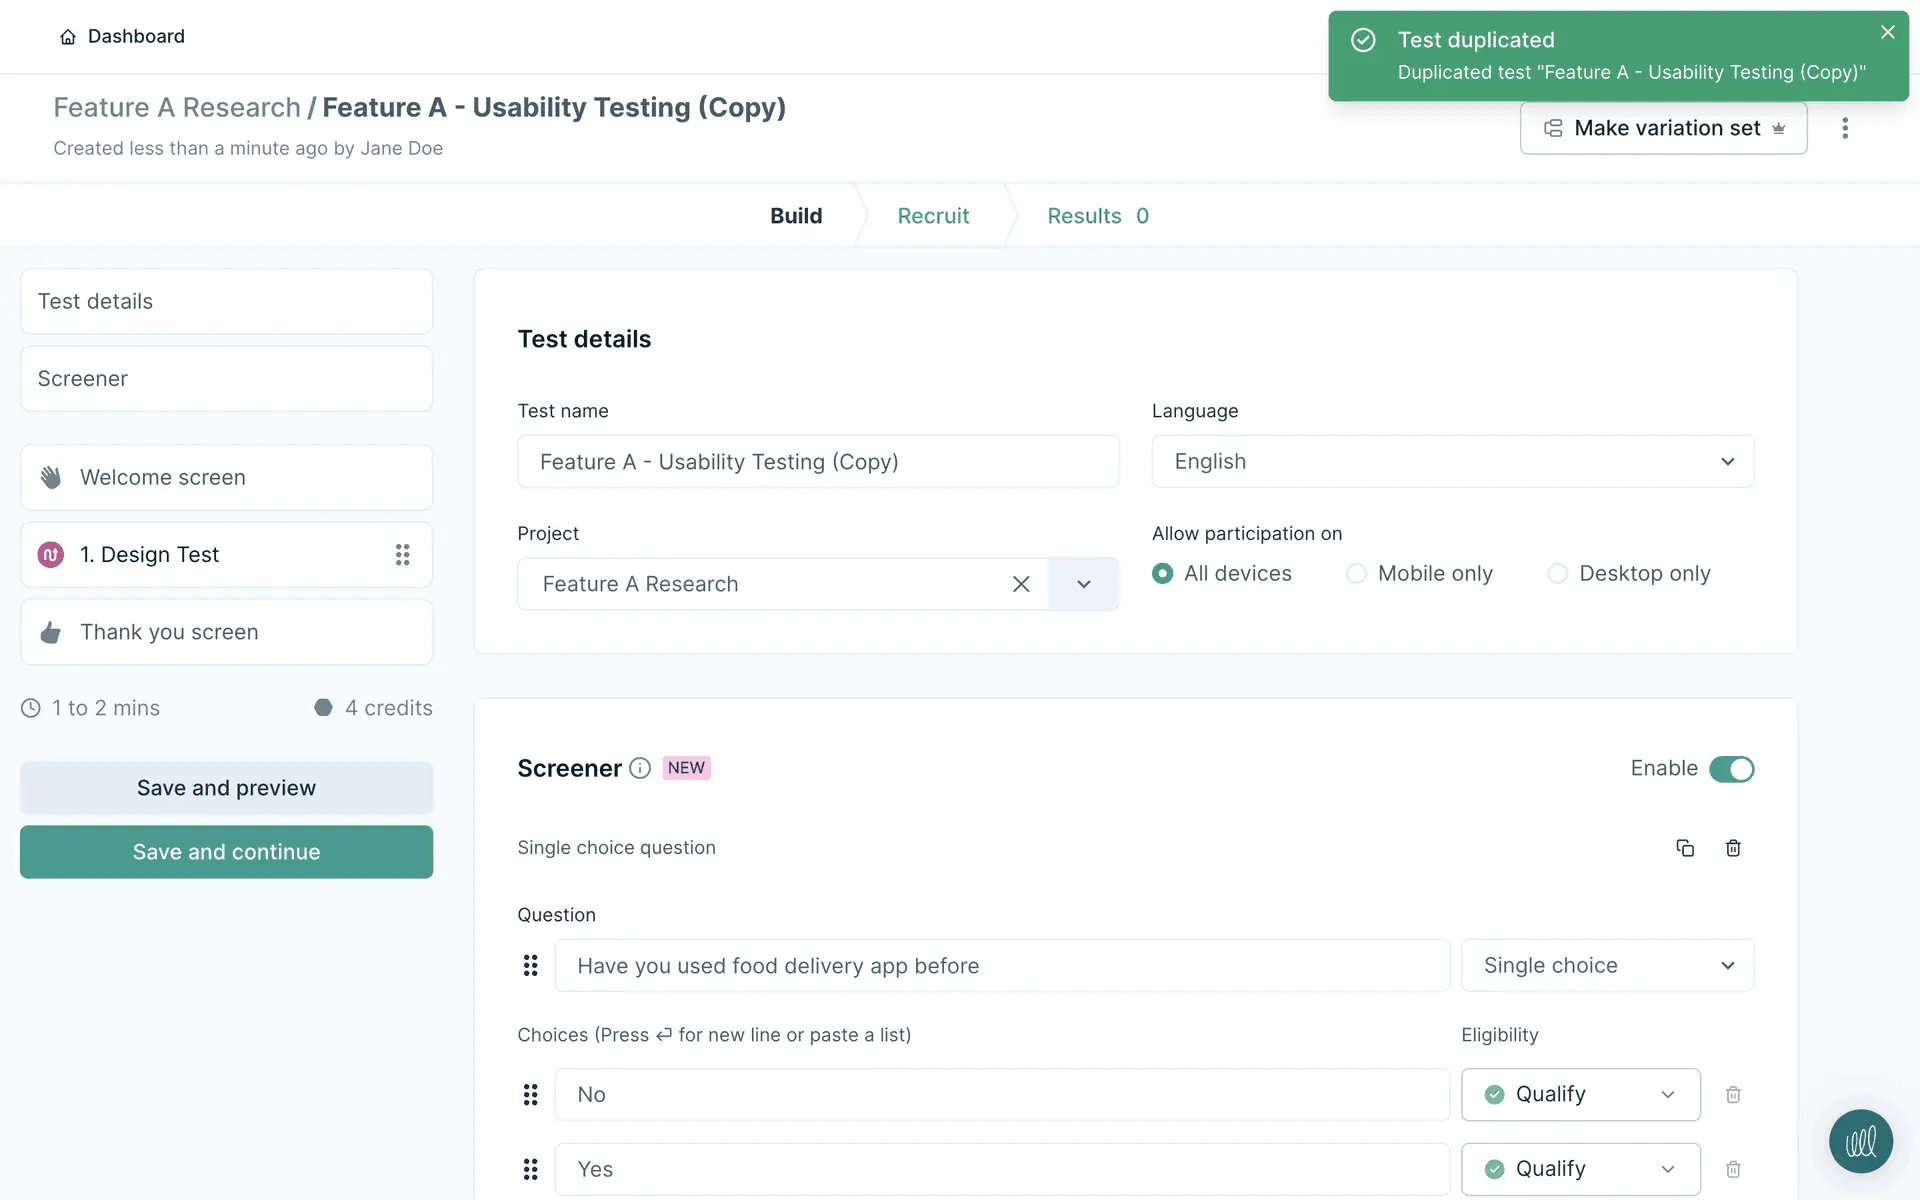Select Desktop only participation option

coord(1557,574)
